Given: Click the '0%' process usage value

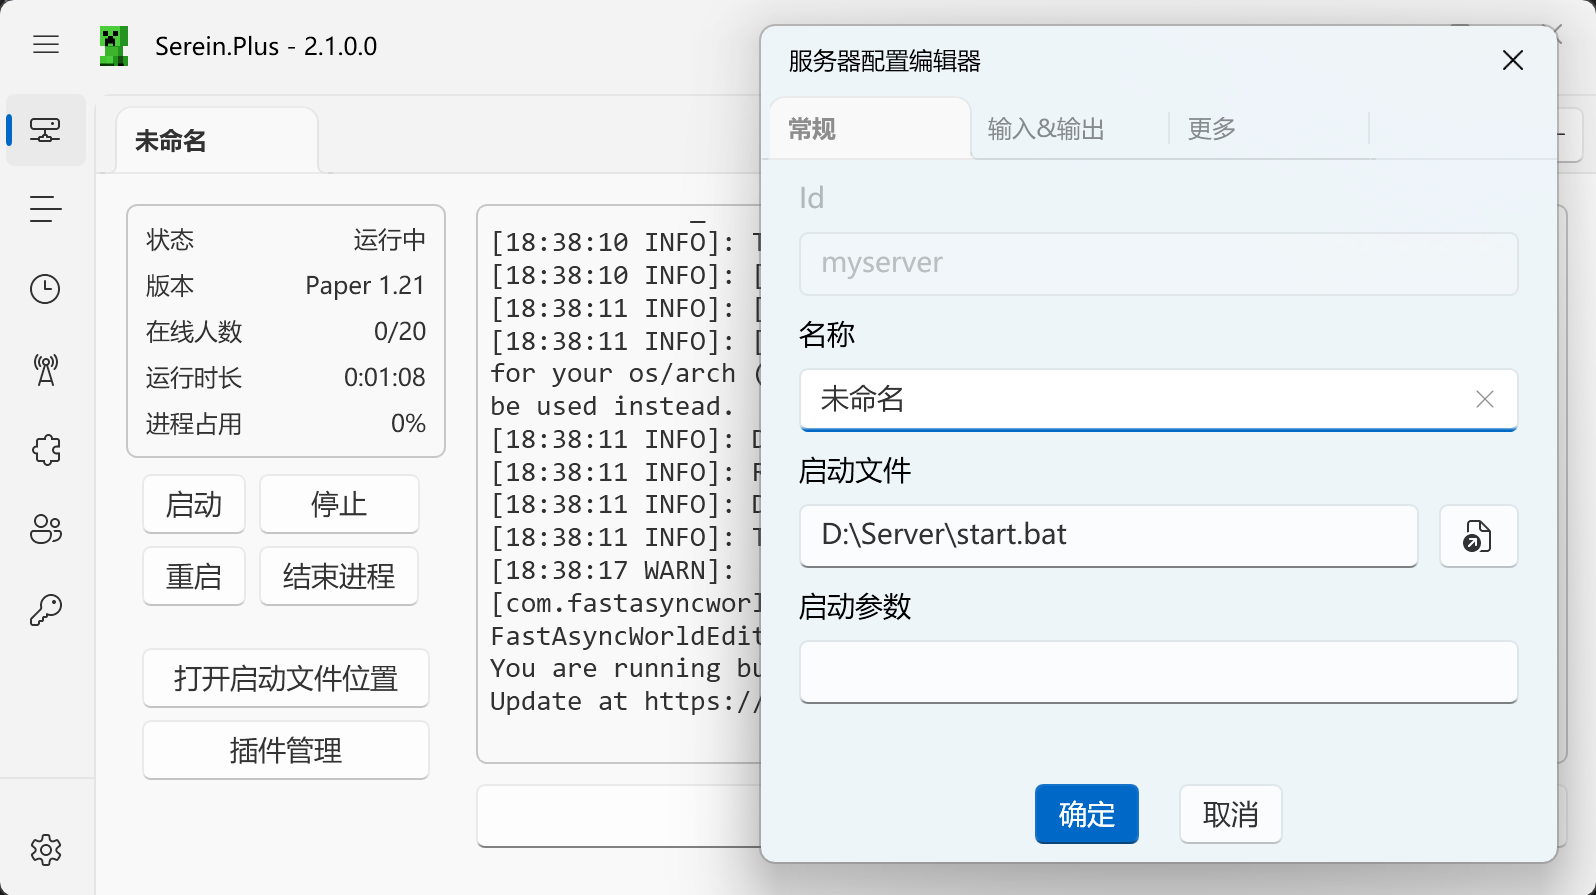Looking at the screenshot, I should [x=408, y=424].
